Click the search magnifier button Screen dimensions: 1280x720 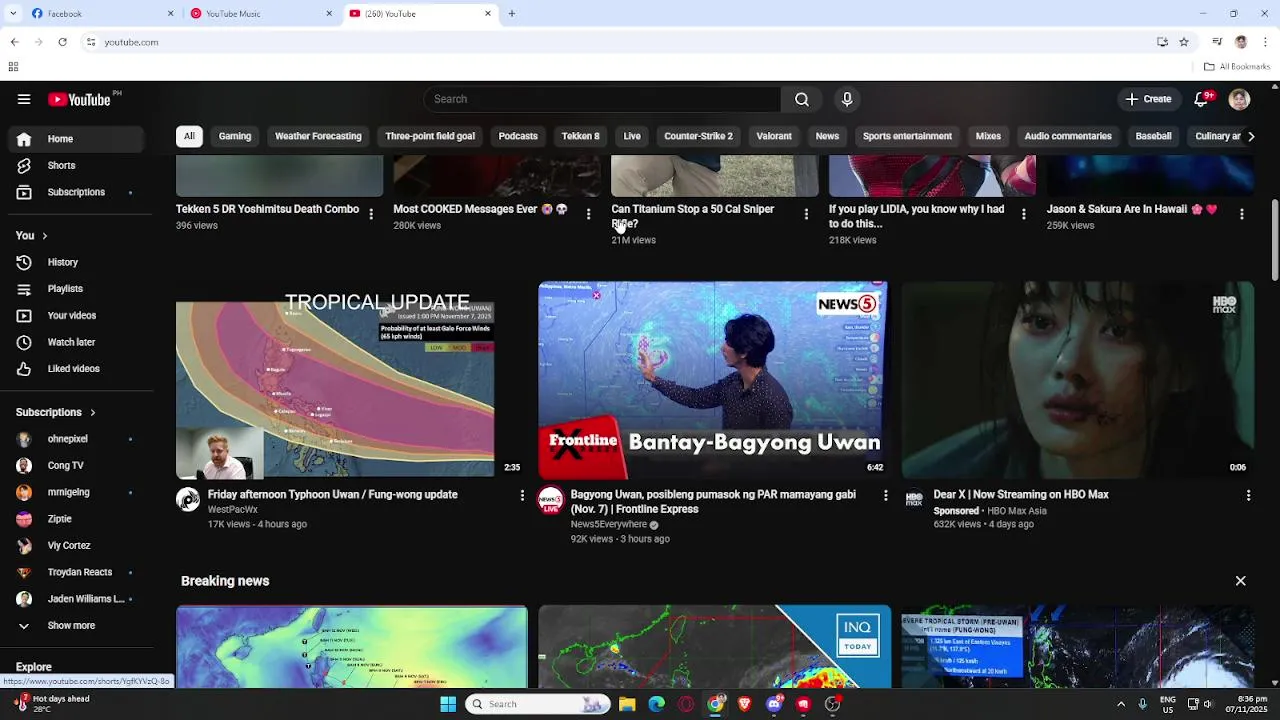pyautogui.click(x=802, y=99)
